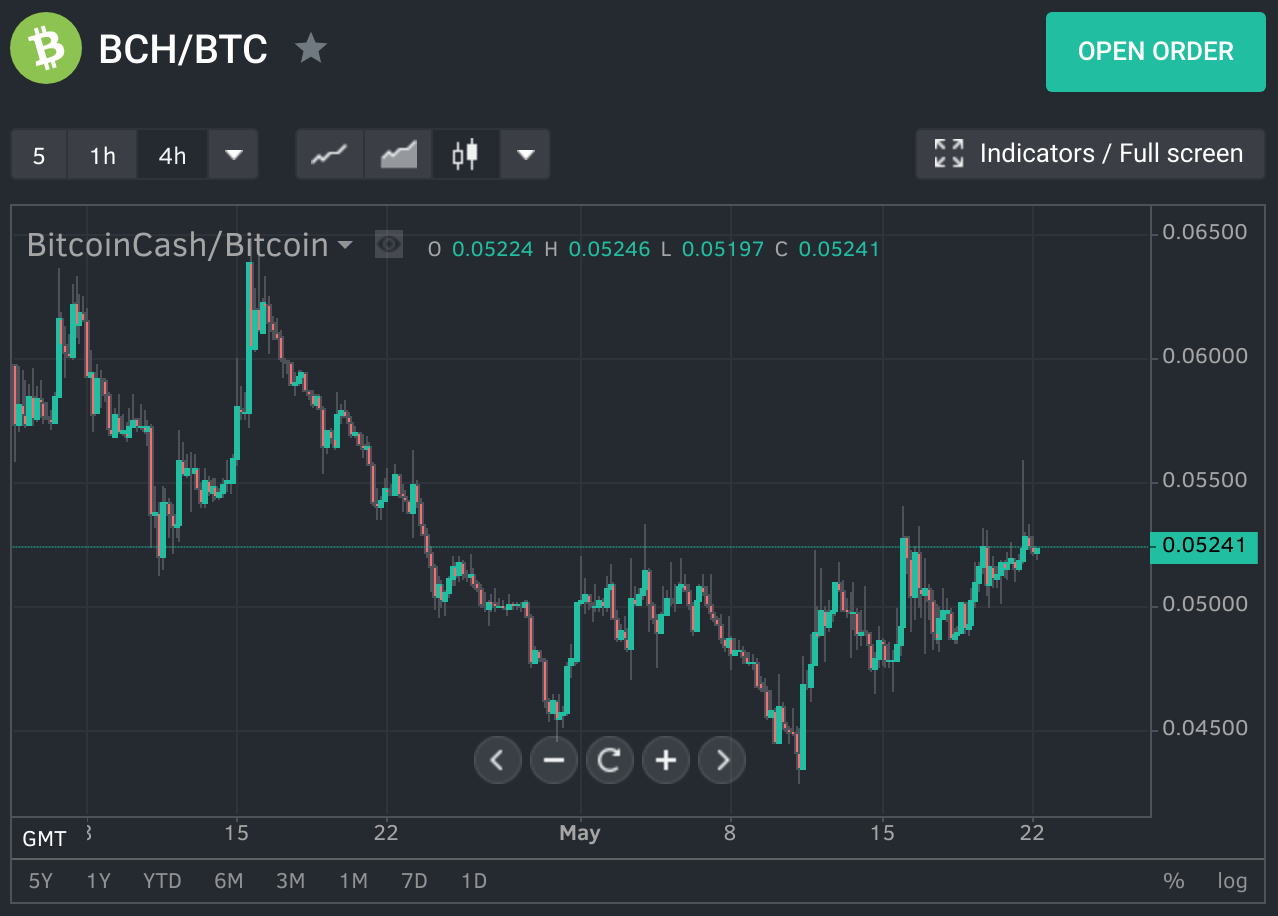Image resolution: width=1278 pixels, height=916 pixels.
Task: Open Indicators / Full screen
Action: (1091, 154)
